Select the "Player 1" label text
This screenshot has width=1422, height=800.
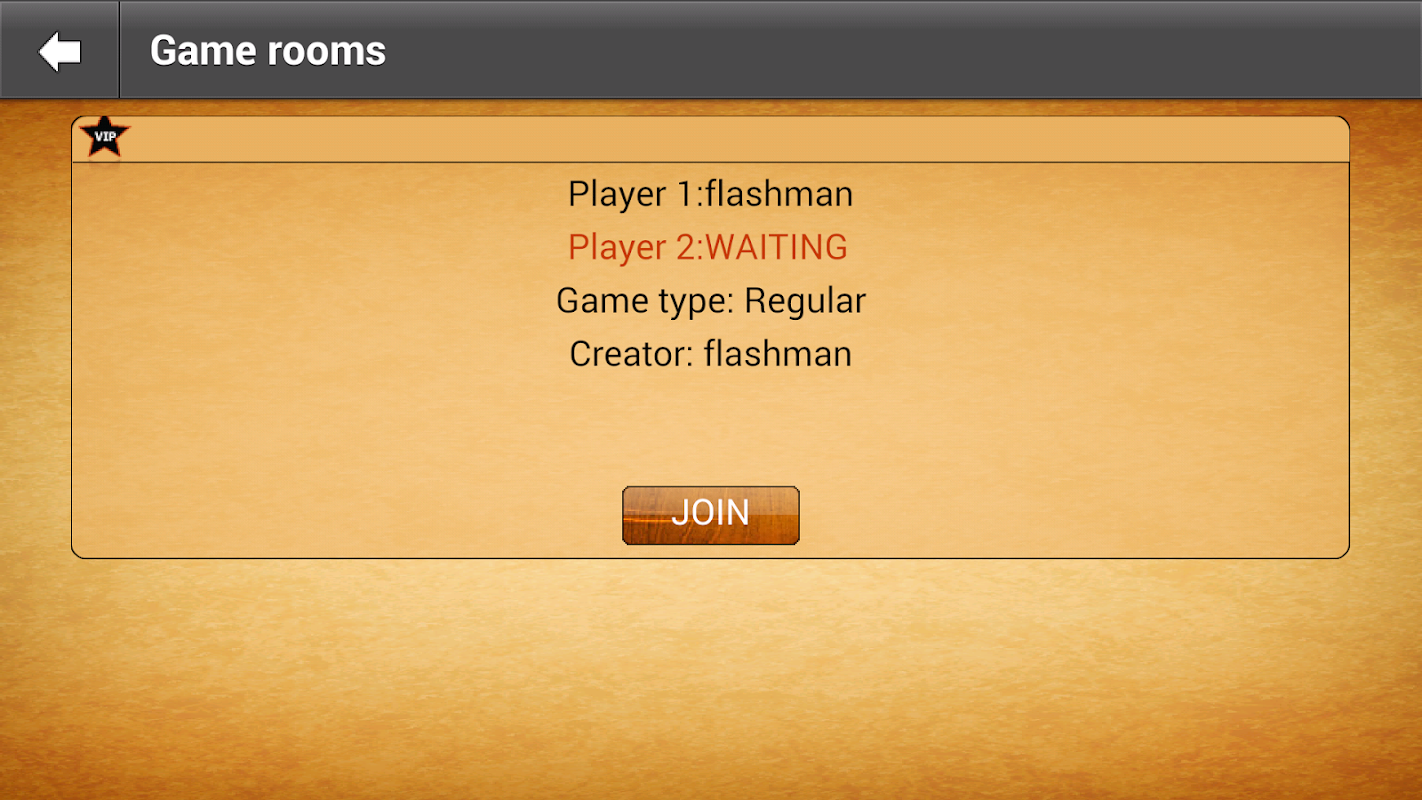(x=631, y=194)
